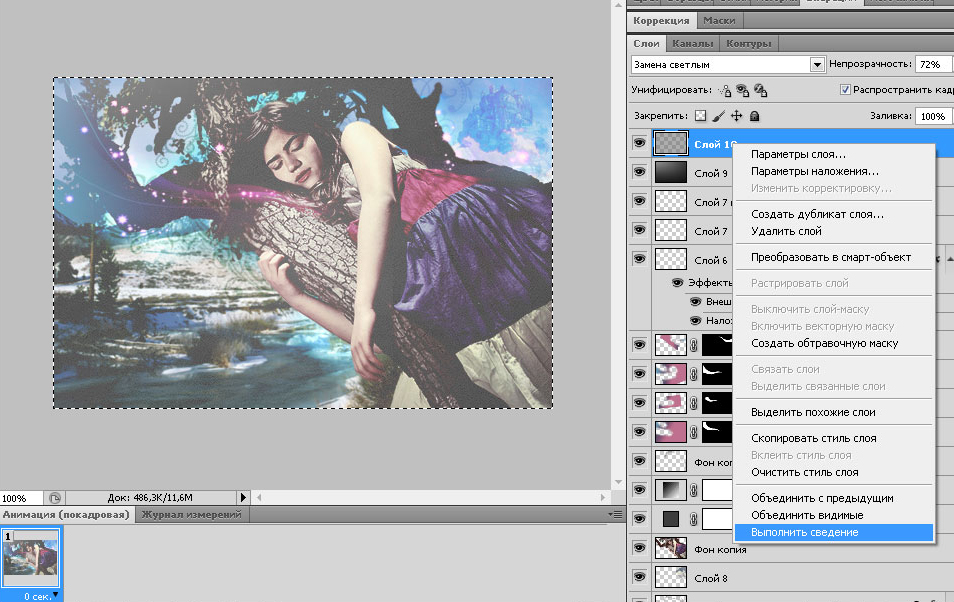Lock image pixels with the brush icon
954x602 pixels.
tap(719, 116)
